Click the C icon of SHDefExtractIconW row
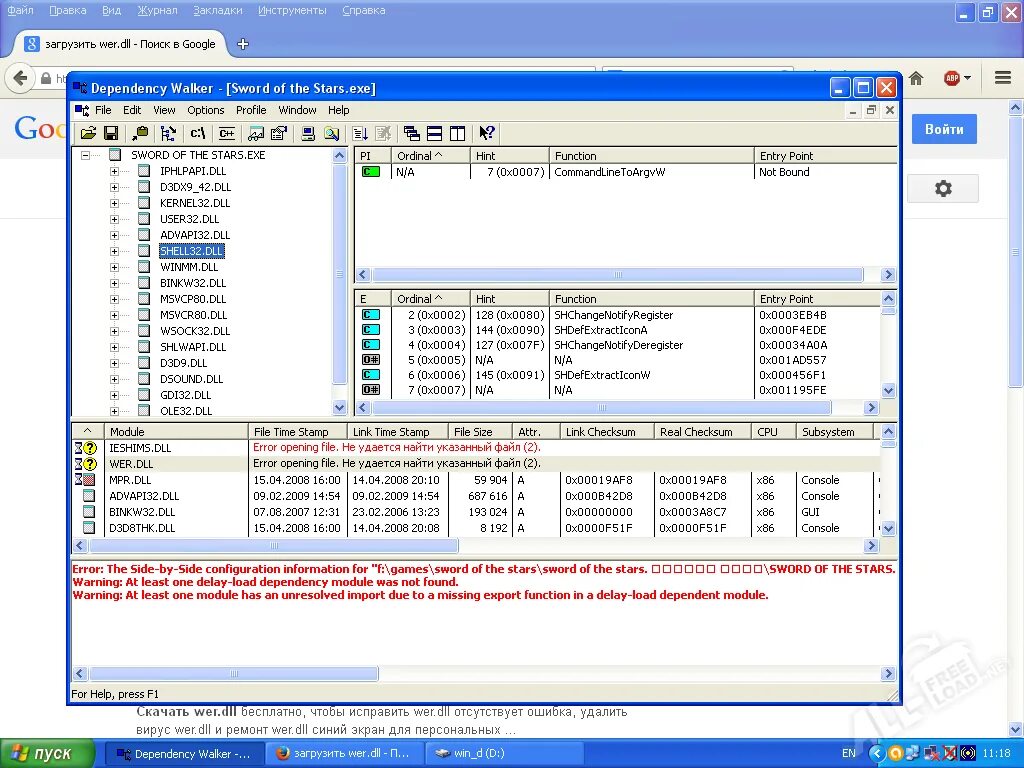Image resolution: width=1024 pixels, height=768 pixels. coord(371,375)
